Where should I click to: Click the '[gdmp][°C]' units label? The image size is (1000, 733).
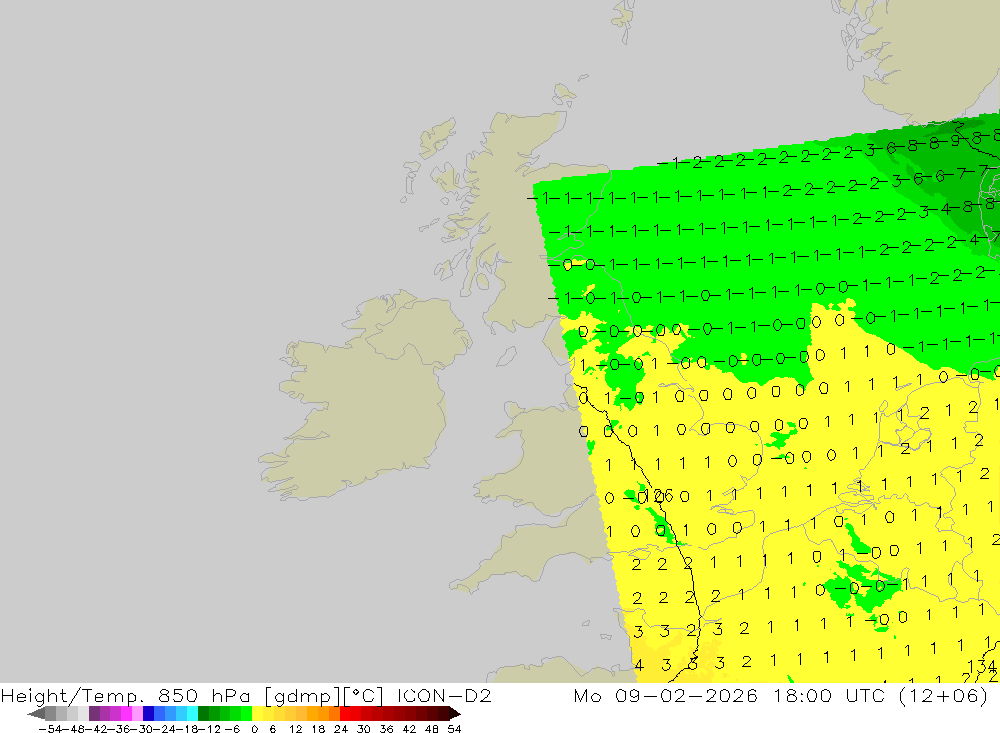coord(324,696)
